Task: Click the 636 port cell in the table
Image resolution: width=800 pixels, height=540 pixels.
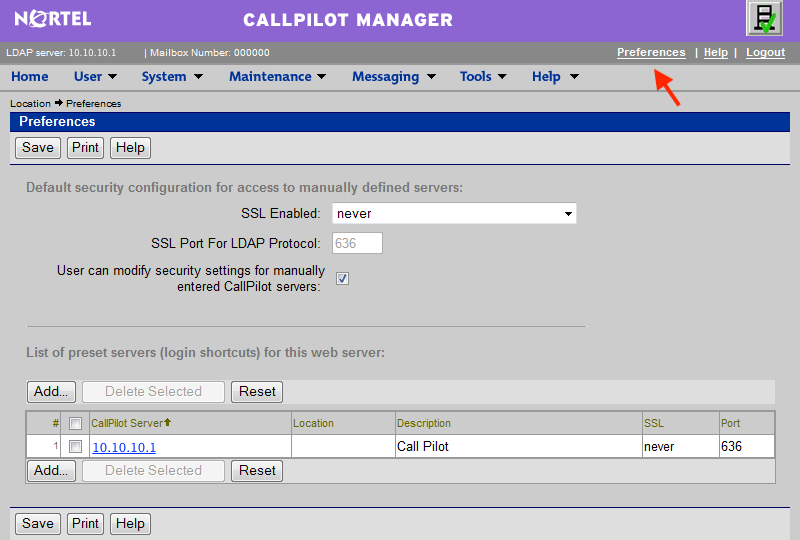Action: coord(747,447)
